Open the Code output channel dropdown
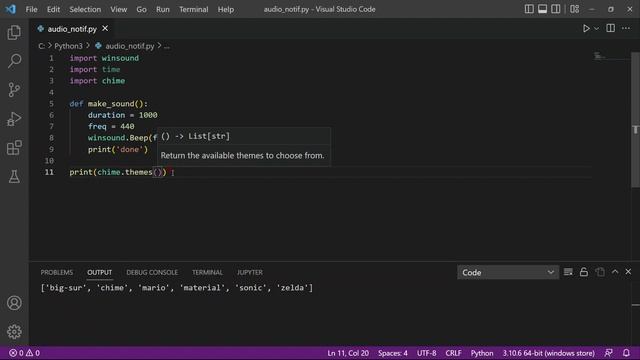Image resolution: width=640 pixels, height=360 pixels. [507, 272]
